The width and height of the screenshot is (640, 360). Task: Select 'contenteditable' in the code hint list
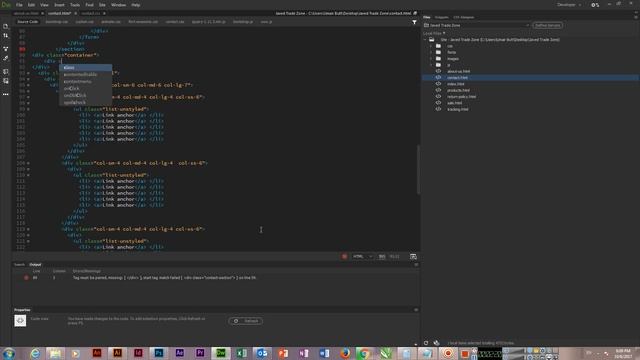(86, 74)
